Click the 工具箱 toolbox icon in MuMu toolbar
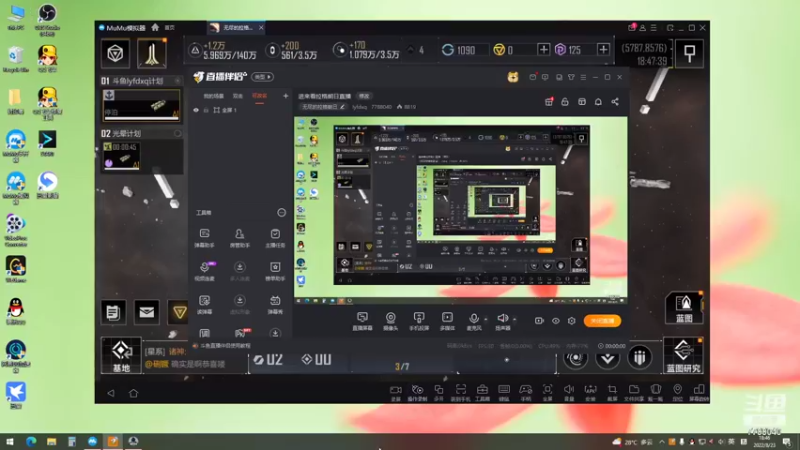 482,392
